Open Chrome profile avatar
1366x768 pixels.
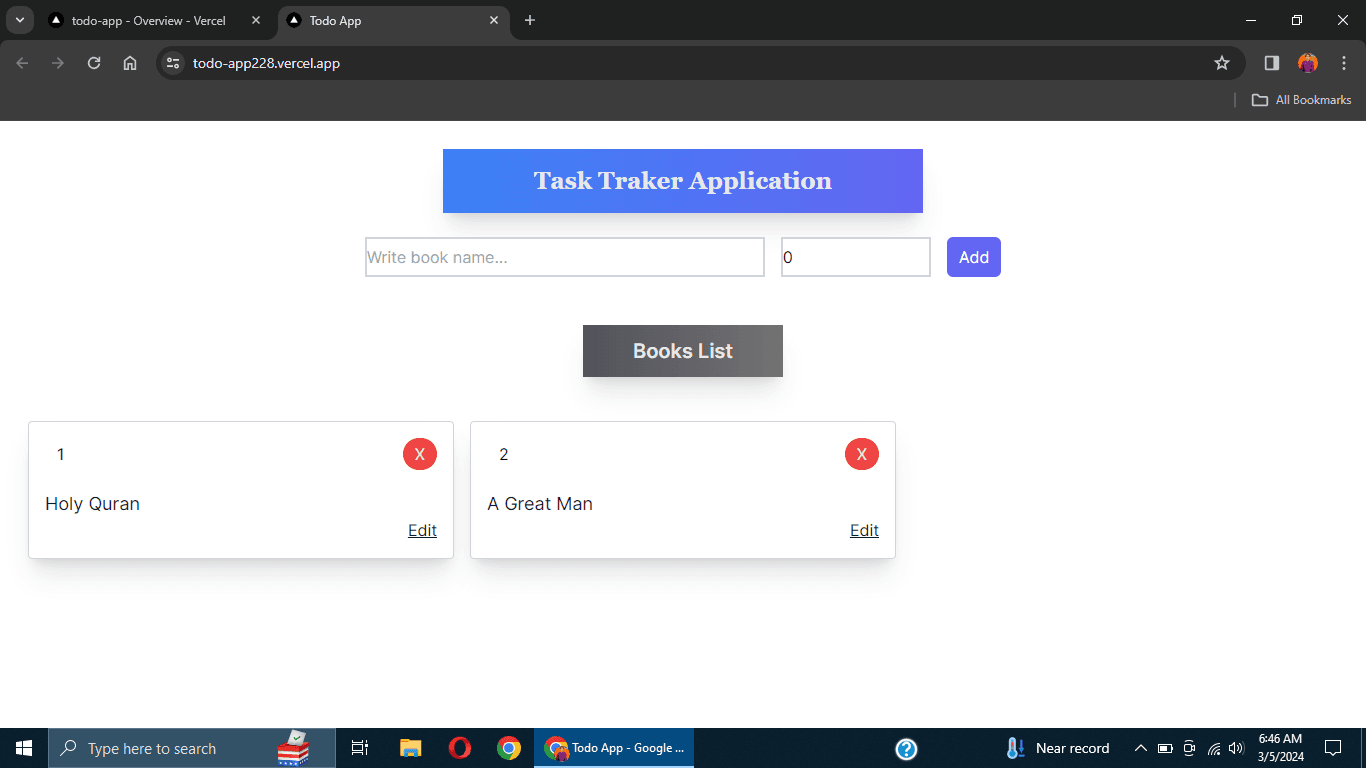coord(1307,63)
